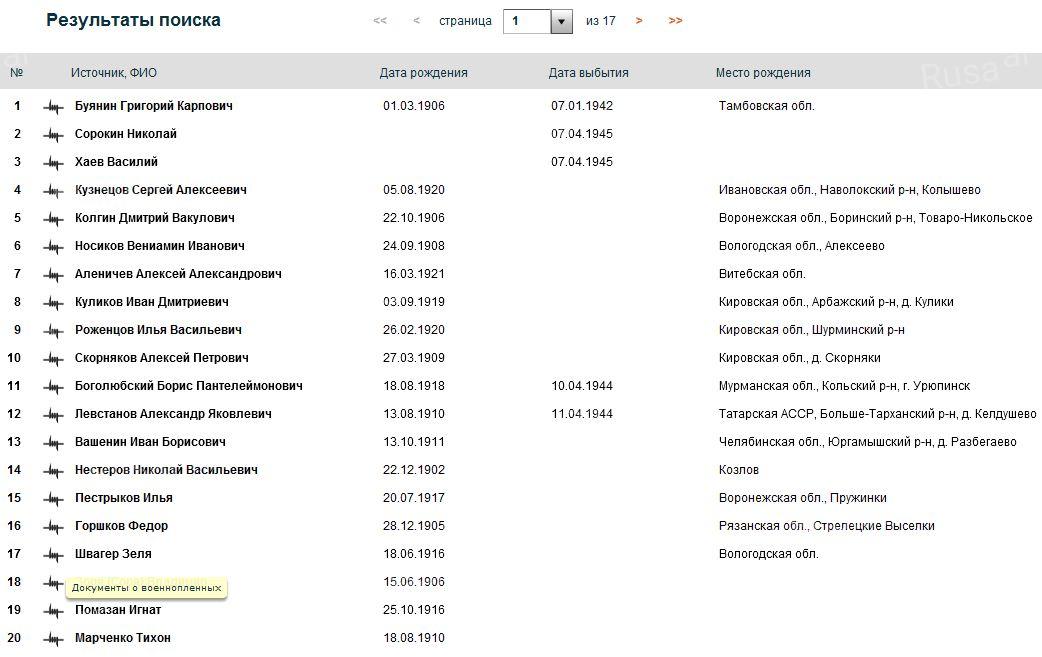This screenshot has width=1042, height=657.
Task: Click the document icon next to Сорокин Николай
Action: pyautogui.click(x=53, y=134)
